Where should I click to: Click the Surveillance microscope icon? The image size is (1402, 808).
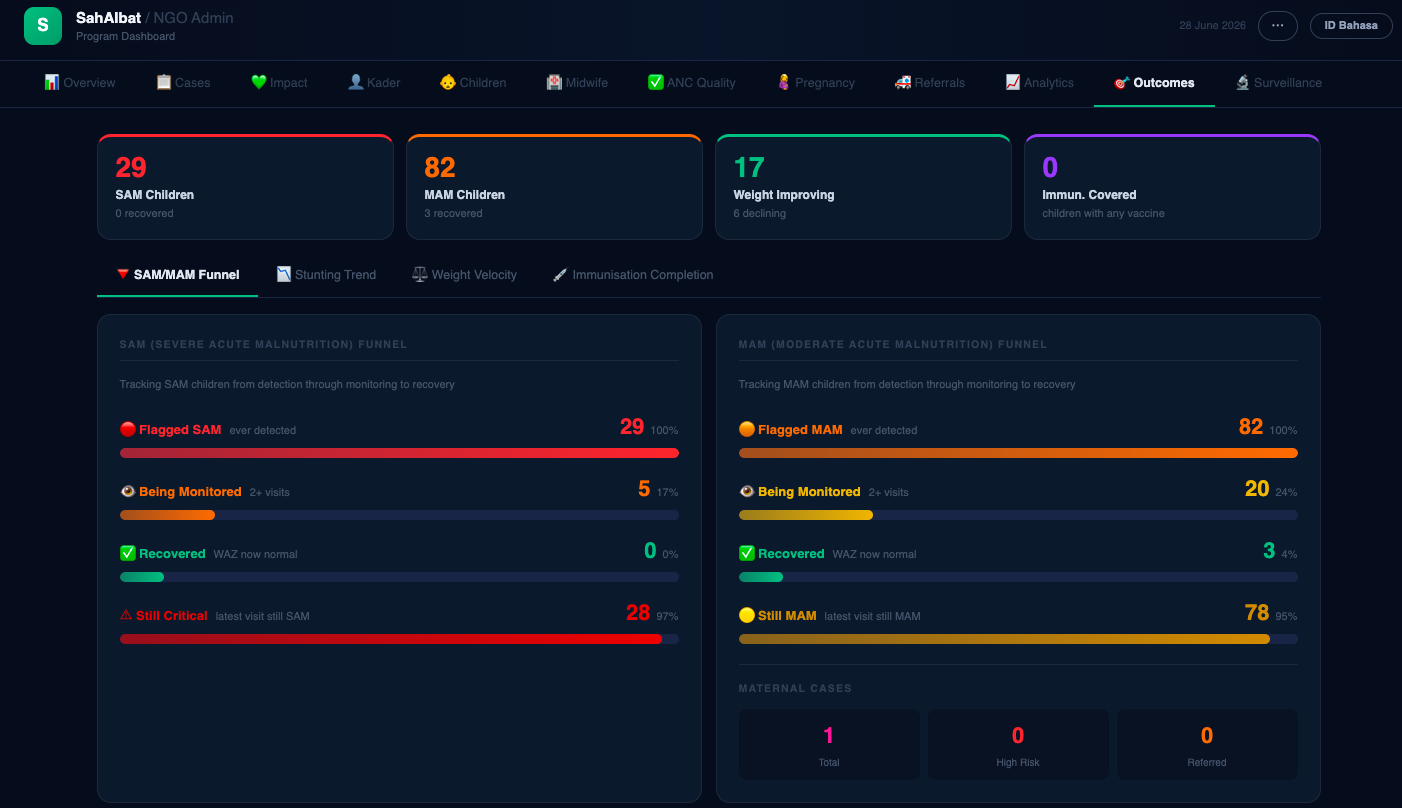tap(1243, 82)
